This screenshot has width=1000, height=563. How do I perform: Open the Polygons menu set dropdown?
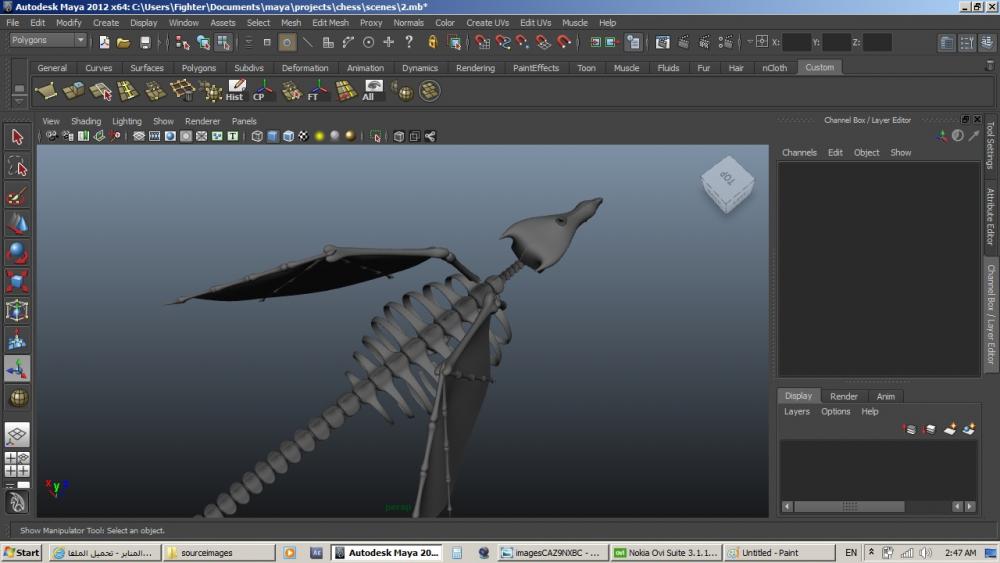48,41
